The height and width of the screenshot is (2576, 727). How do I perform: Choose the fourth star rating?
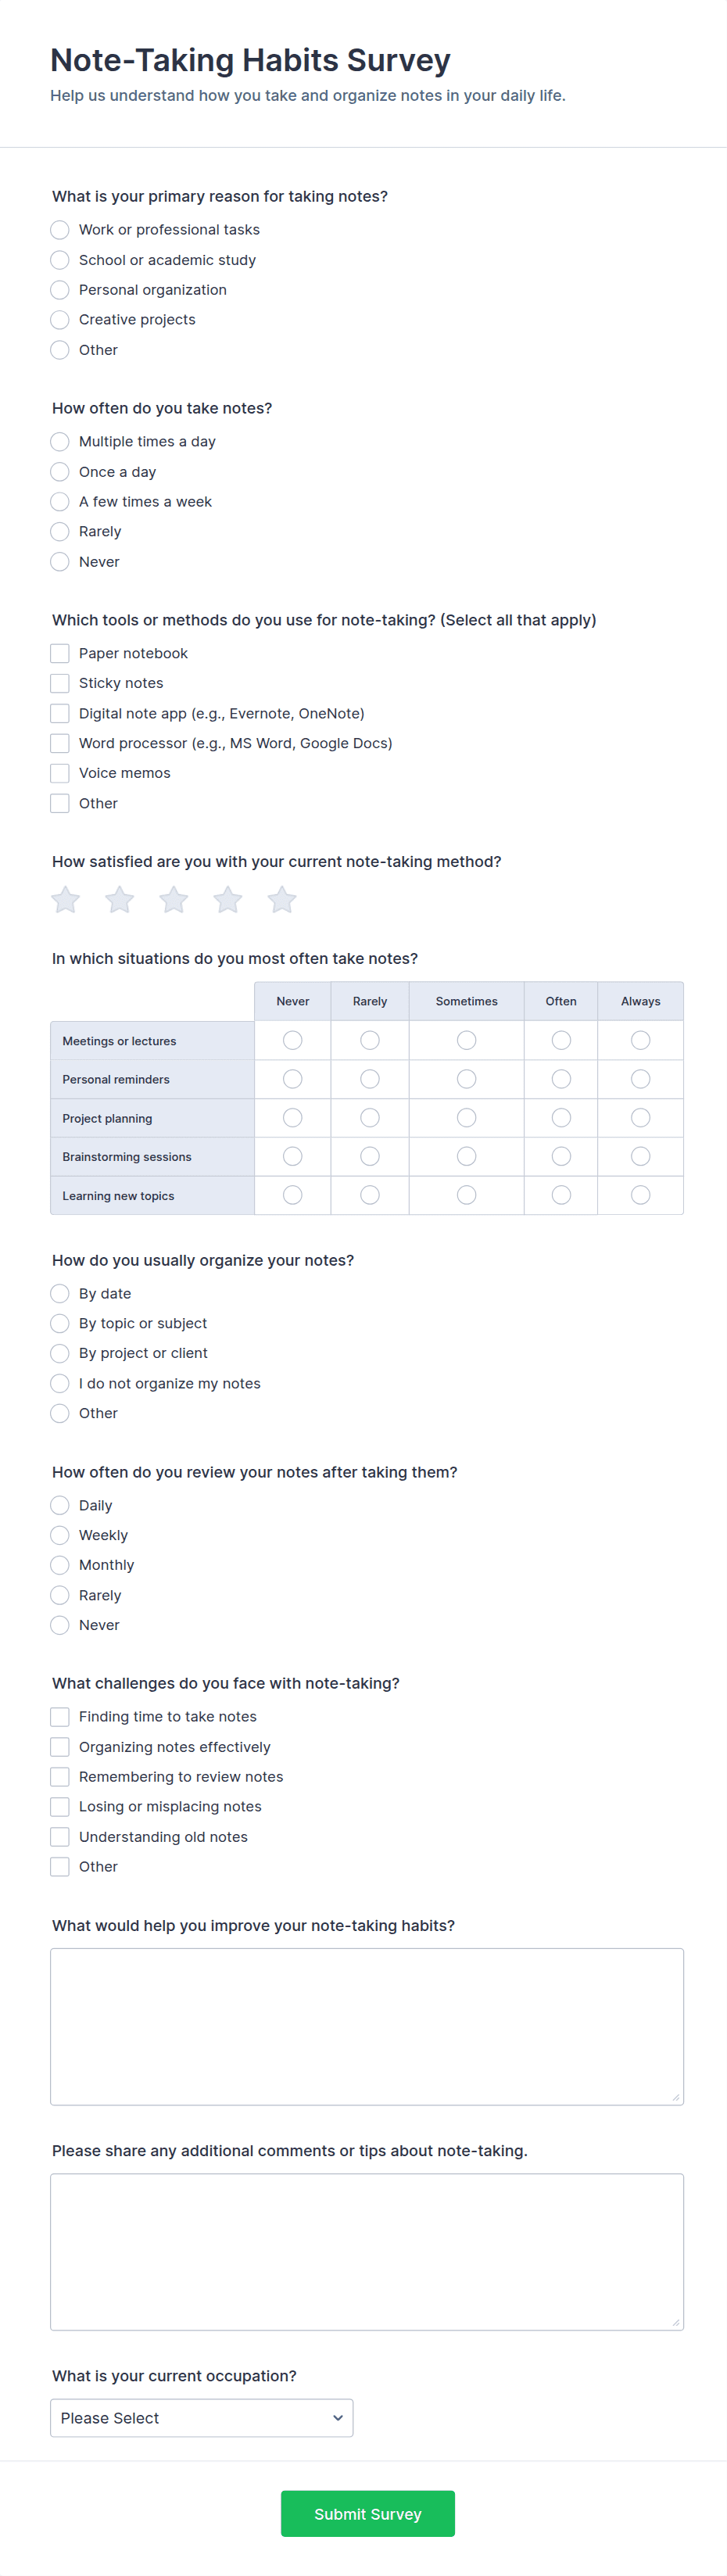coord(228,900)
